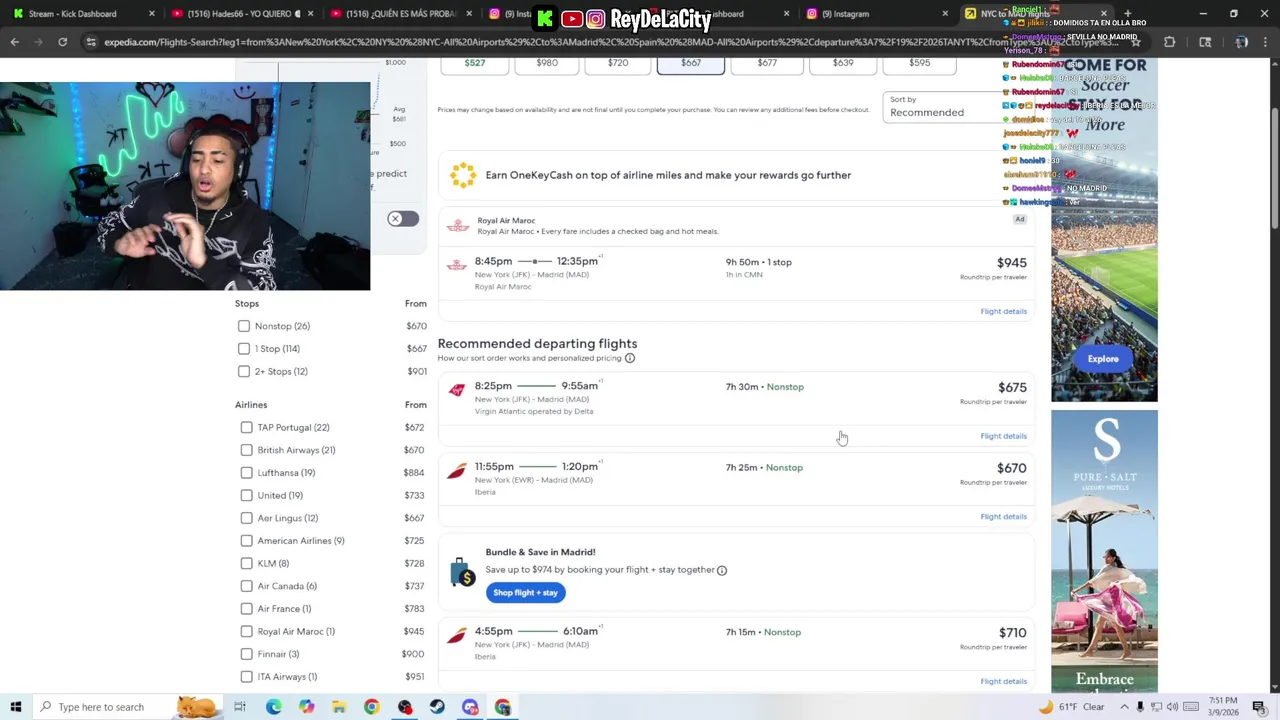Screen dimensions: 1280x720
Task: Open Flight details for the $675 Virgin Atlantic flight
Action: pos(1003,436)
